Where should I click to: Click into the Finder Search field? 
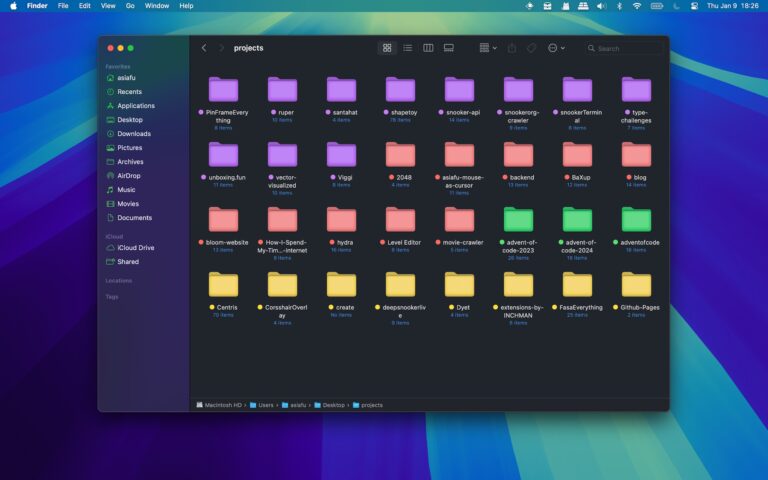point(624,48)
